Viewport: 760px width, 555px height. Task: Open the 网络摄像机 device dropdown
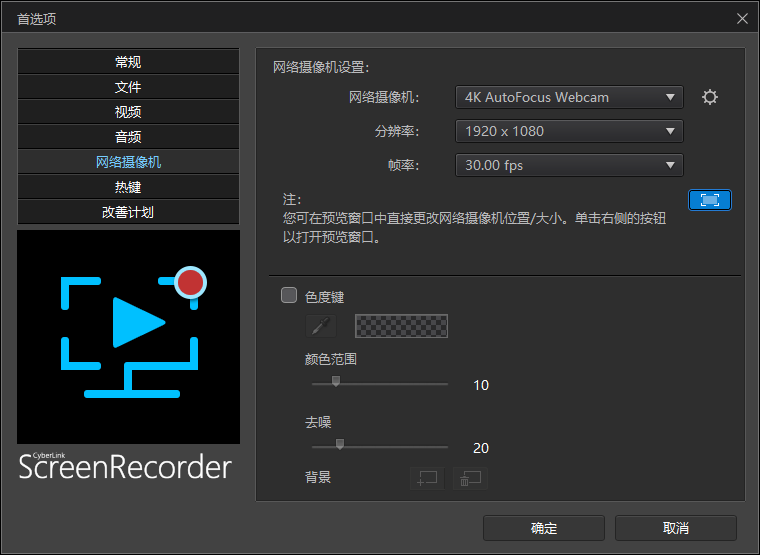pyautogui.click(x=569, y=97)
